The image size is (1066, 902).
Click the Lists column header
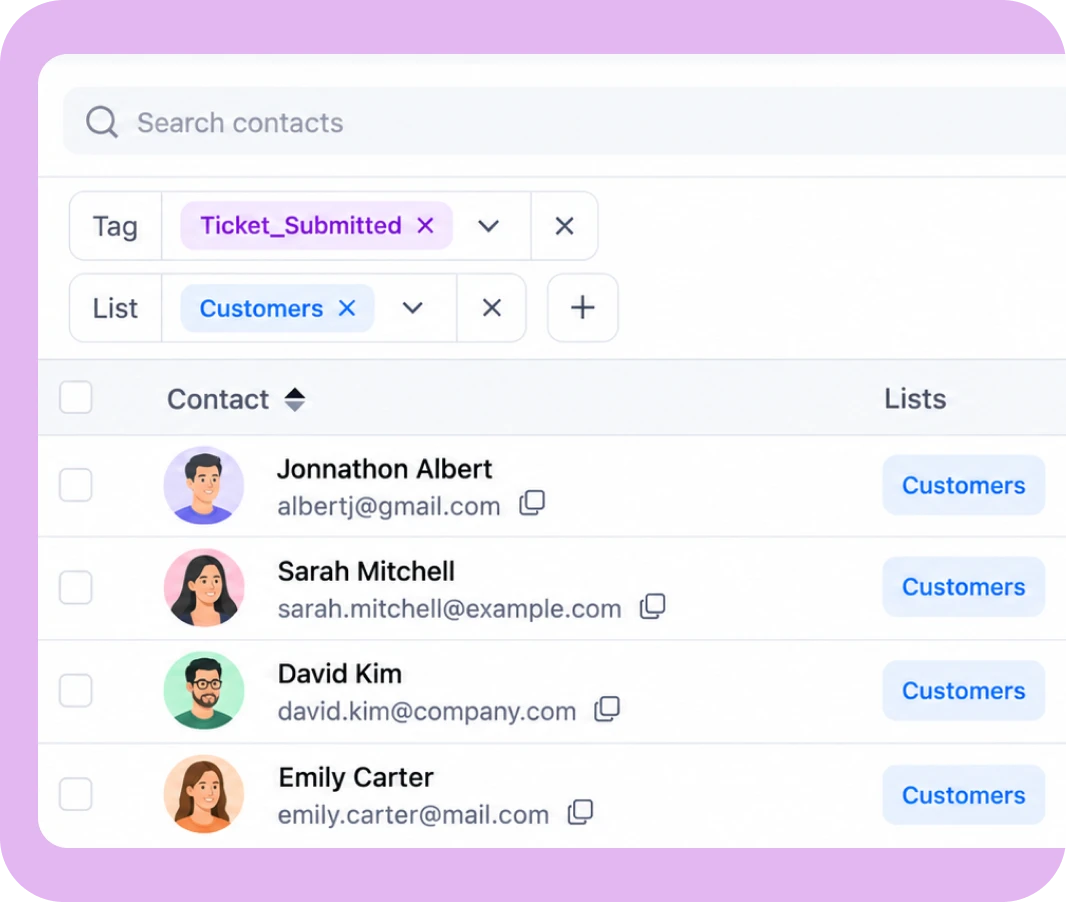pyautogui.click(x=915, y=399)
